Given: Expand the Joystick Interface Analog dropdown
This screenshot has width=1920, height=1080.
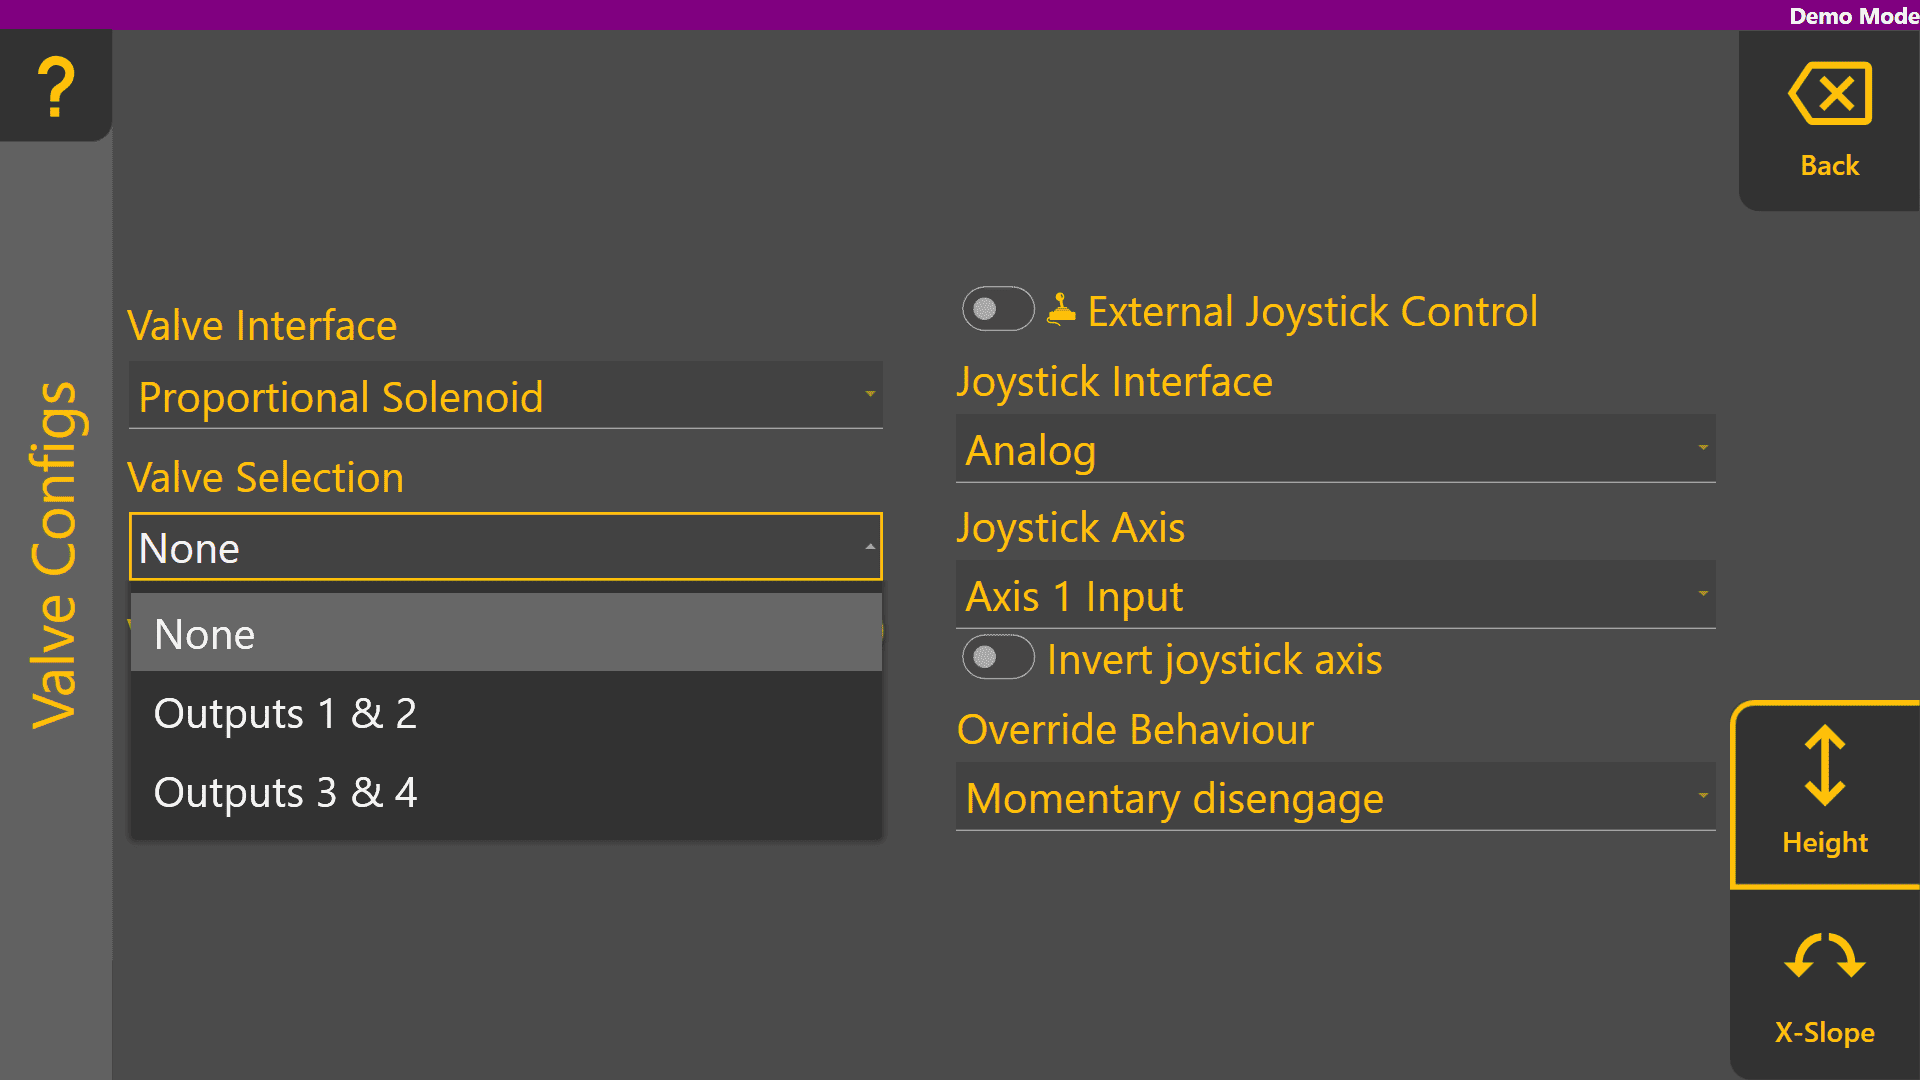Looking at the screenshot, I should [1335, 449].
